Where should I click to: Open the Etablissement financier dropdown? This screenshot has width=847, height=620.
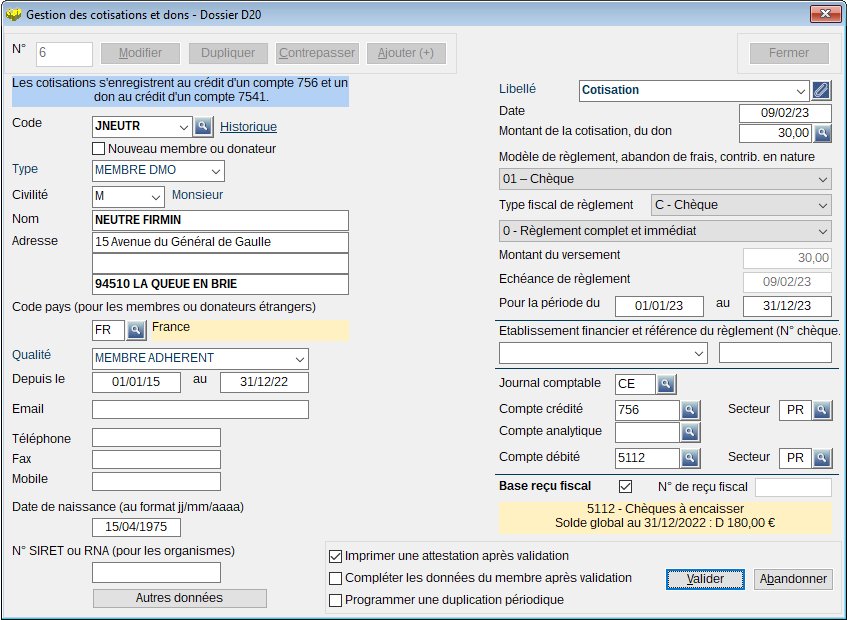pyautogui.click(x=699, y=354)
